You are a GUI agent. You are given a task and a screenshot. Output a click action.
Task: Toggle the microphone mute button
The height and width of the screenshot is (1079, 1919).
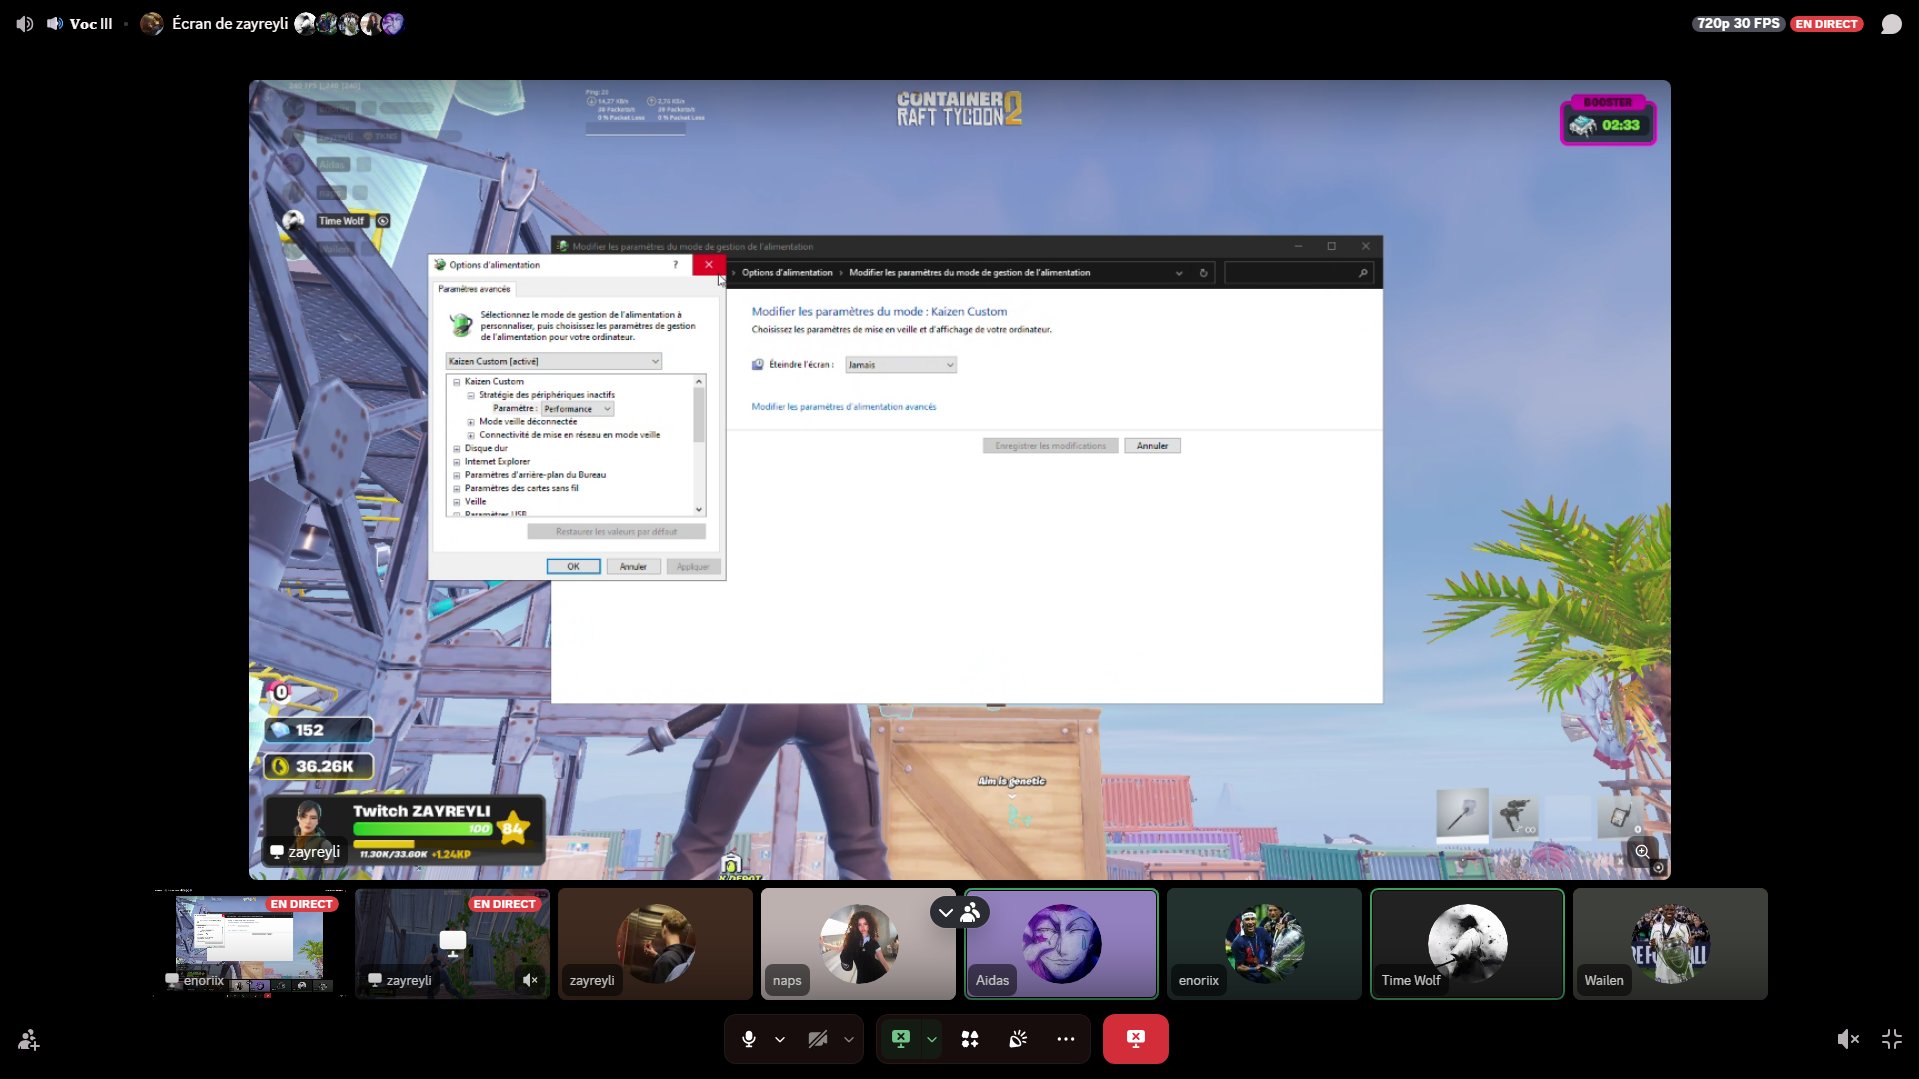click(748, 1039)
